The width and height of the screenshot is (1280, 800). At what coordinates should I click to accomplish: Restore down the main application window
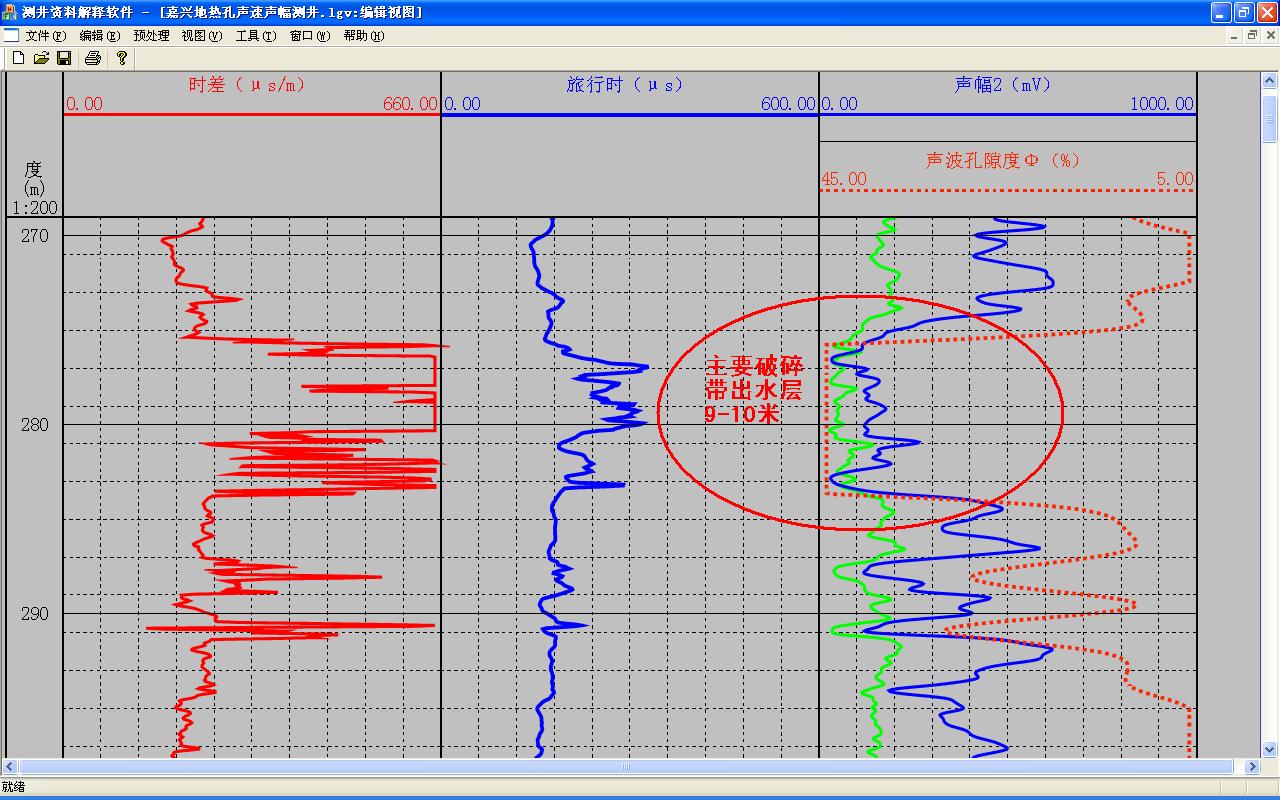click(1243, 12)
